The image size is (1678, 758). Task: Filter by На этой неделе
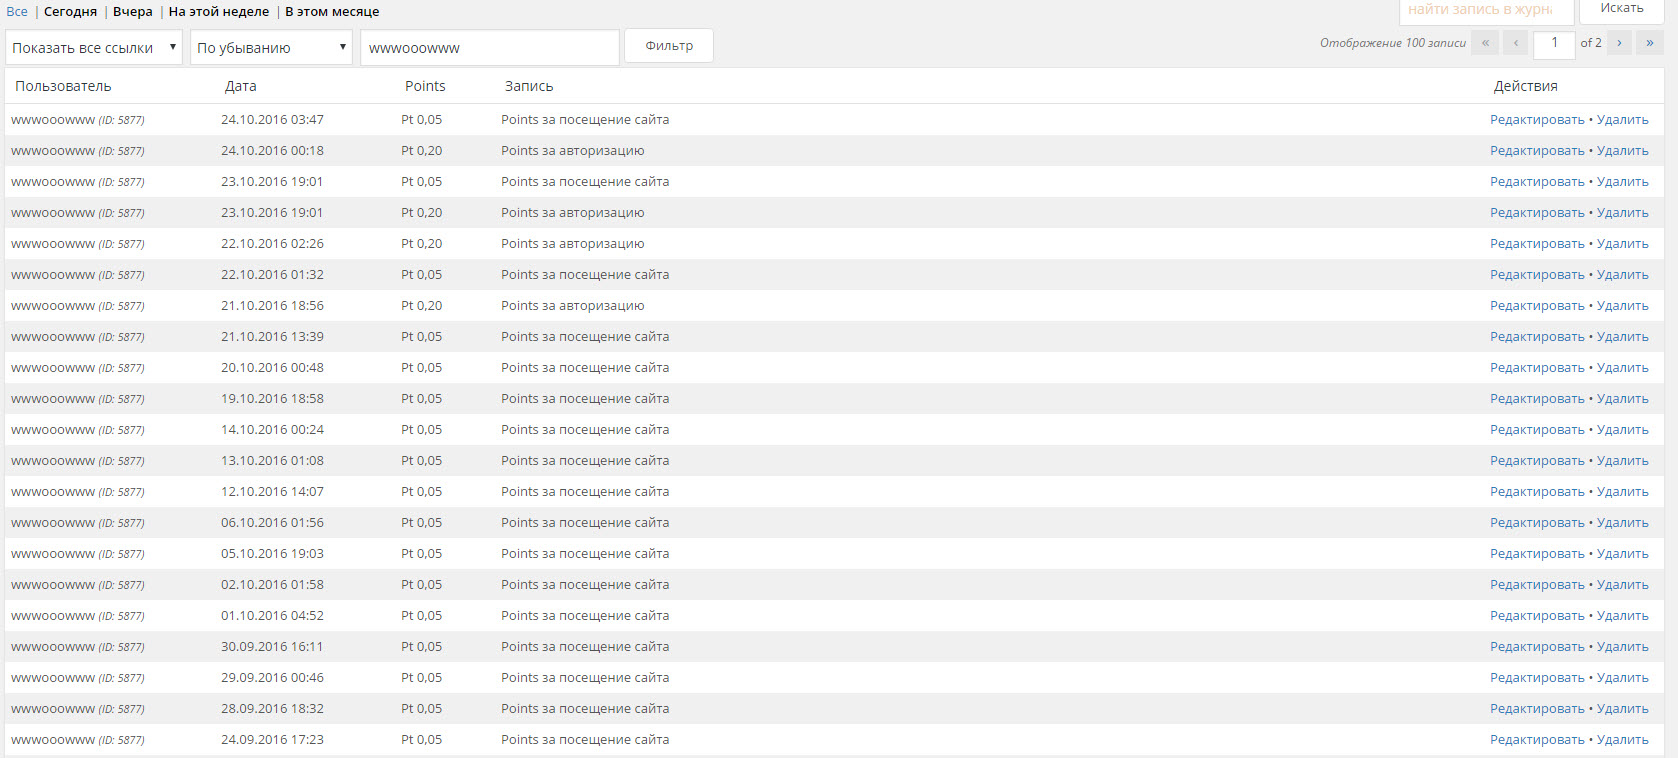(219, 12)
